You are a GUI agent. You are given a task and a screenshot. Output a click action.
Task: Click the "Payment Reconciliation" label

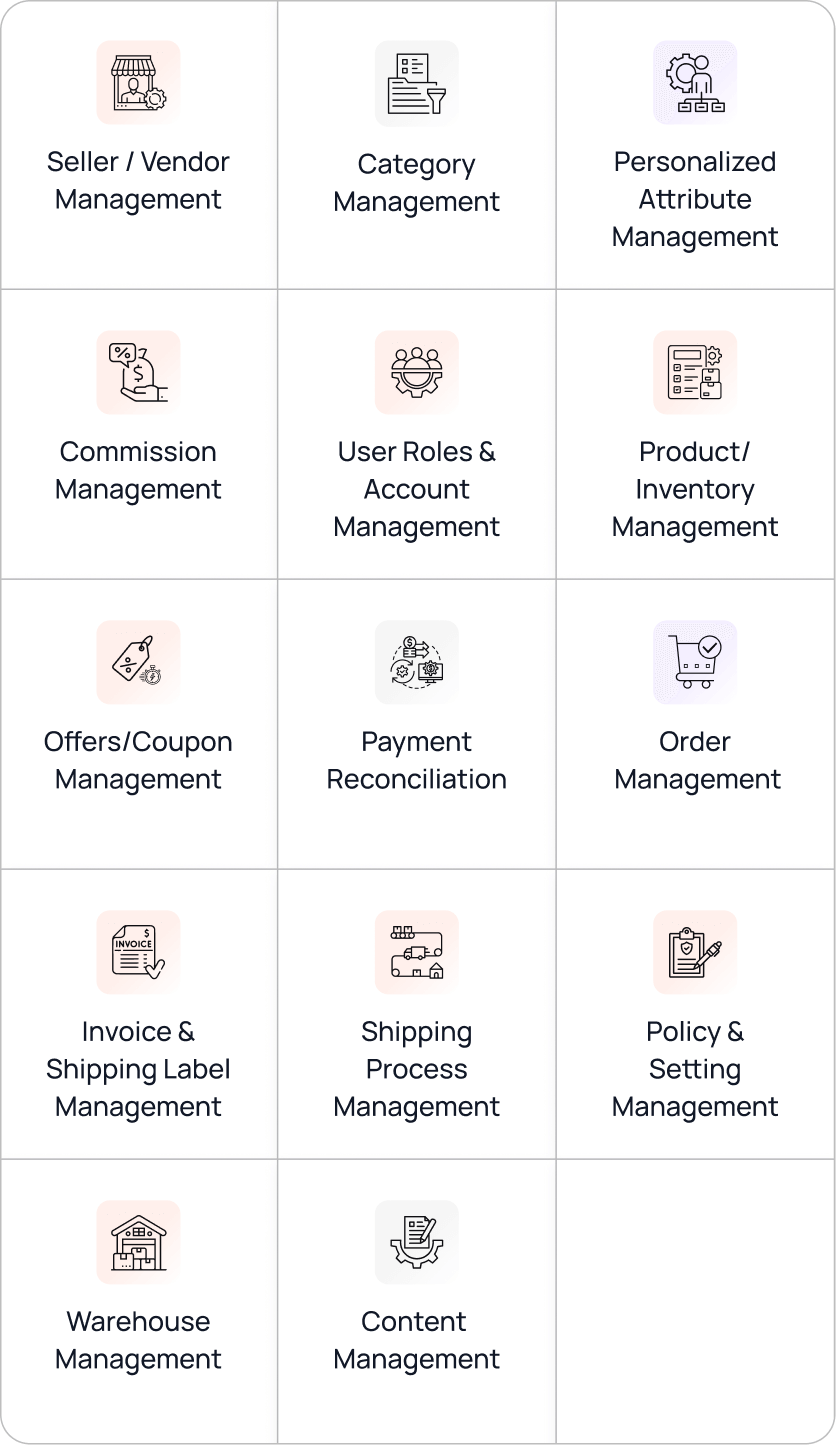tap(416, 760)
